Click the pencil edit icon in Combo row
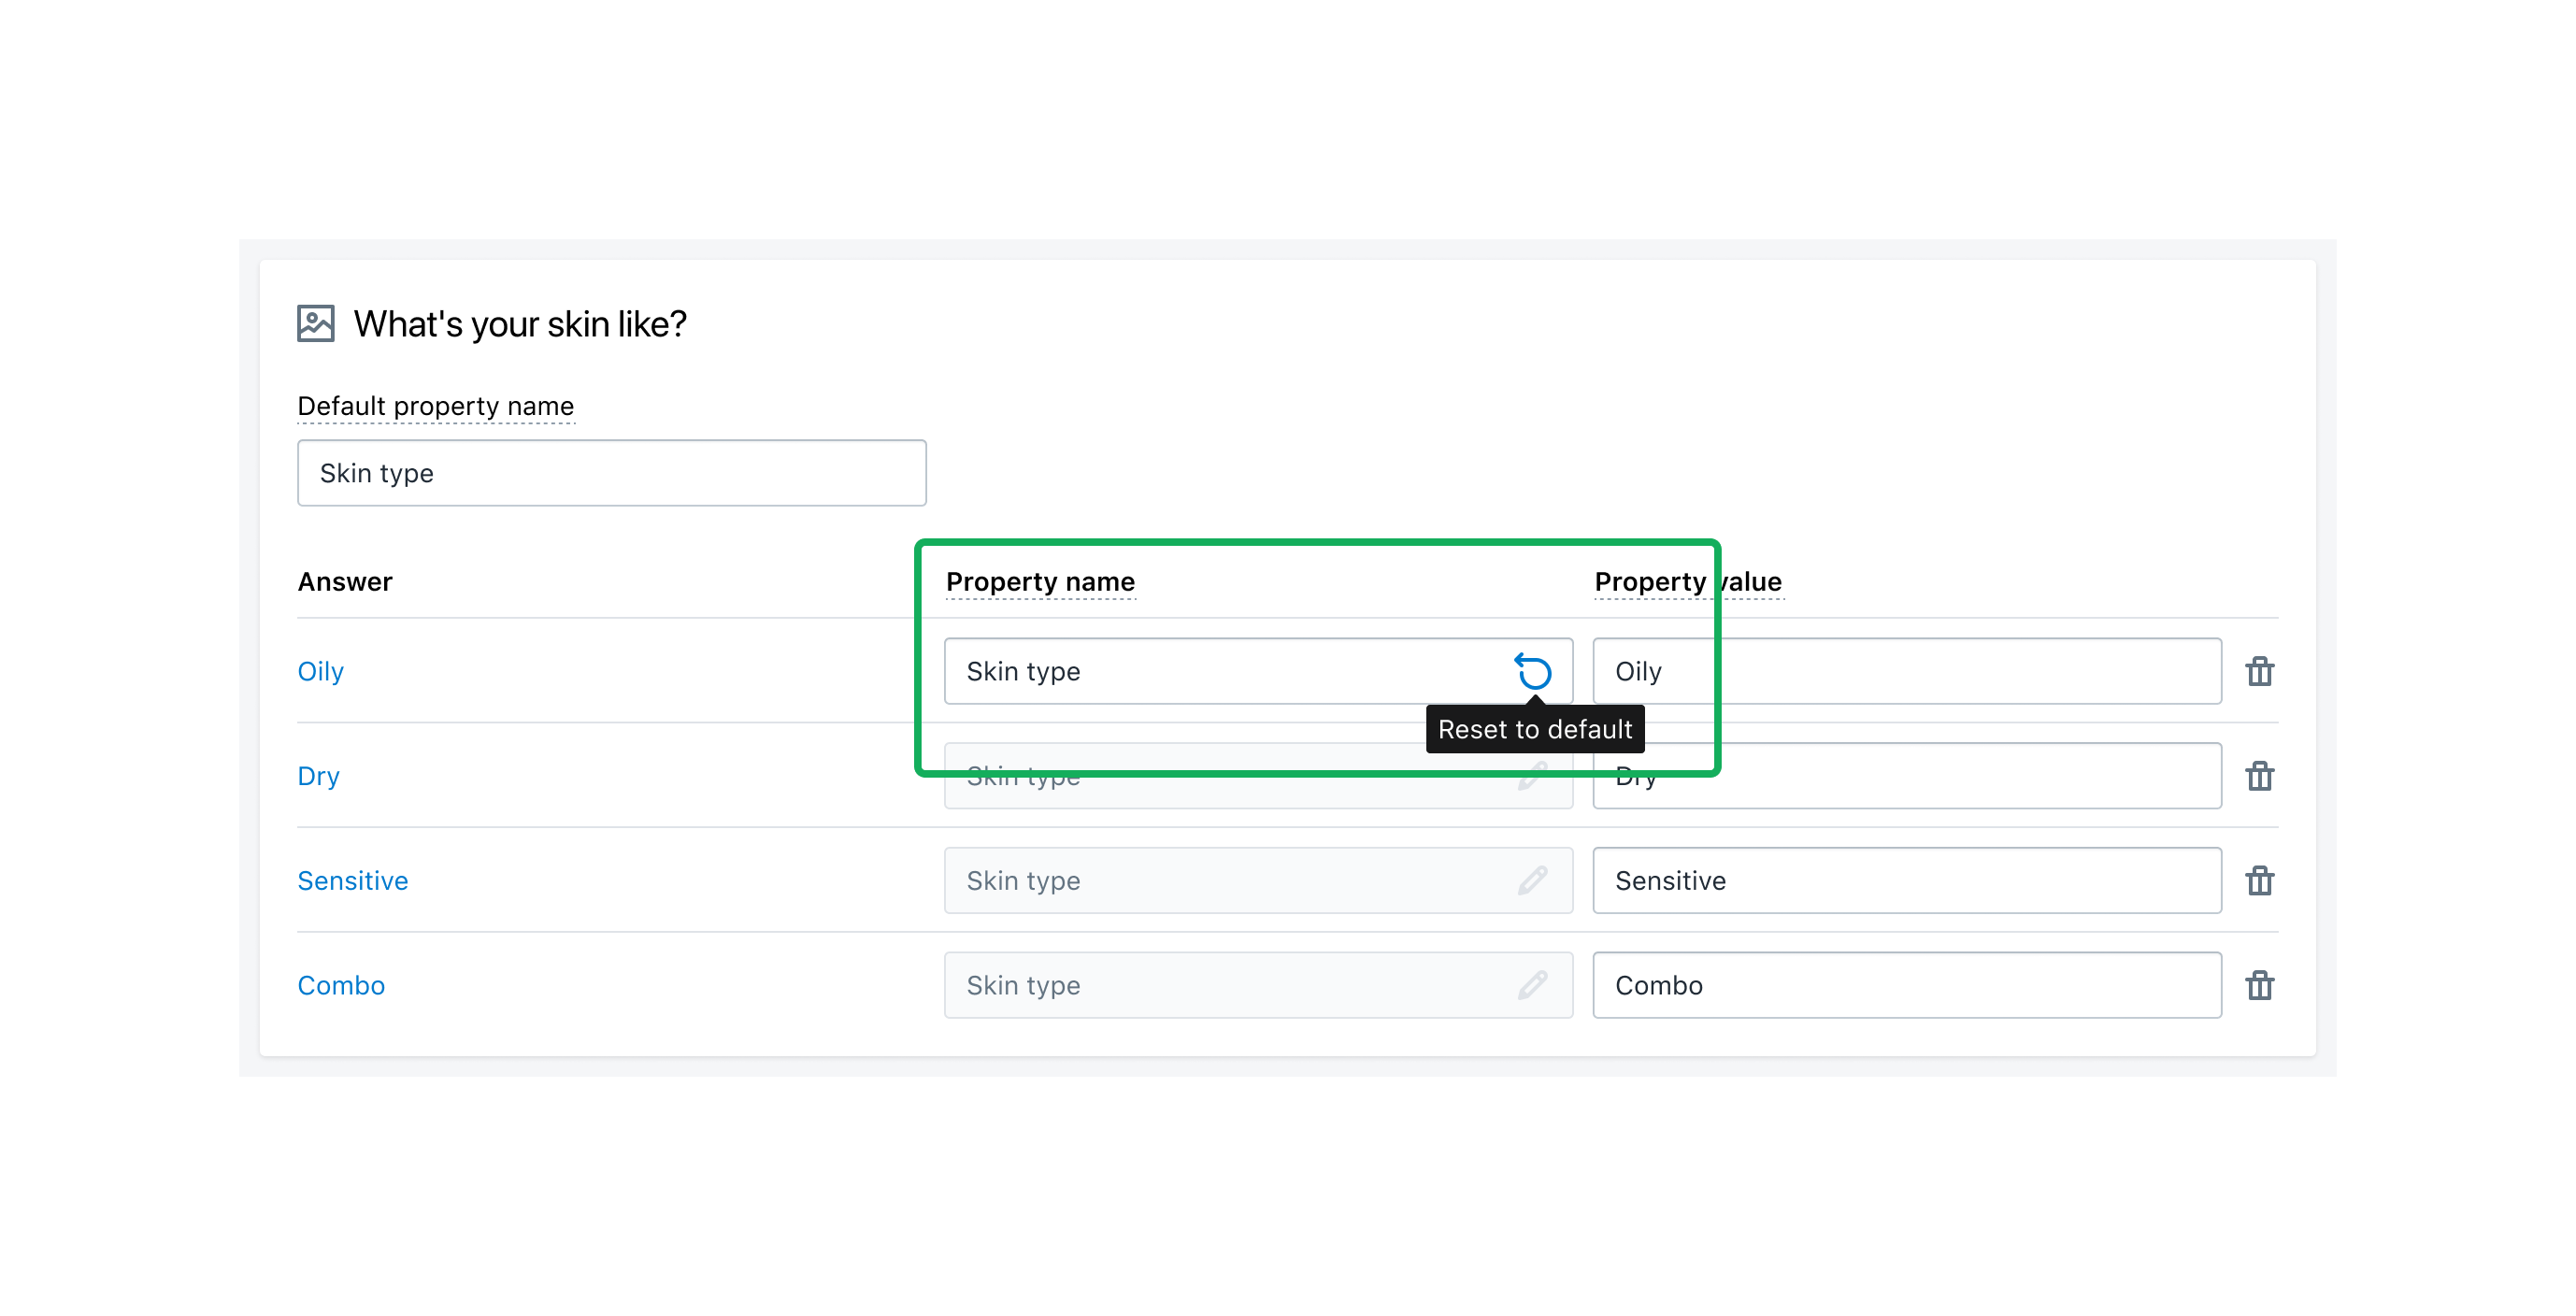 [x=1533, y=986]
